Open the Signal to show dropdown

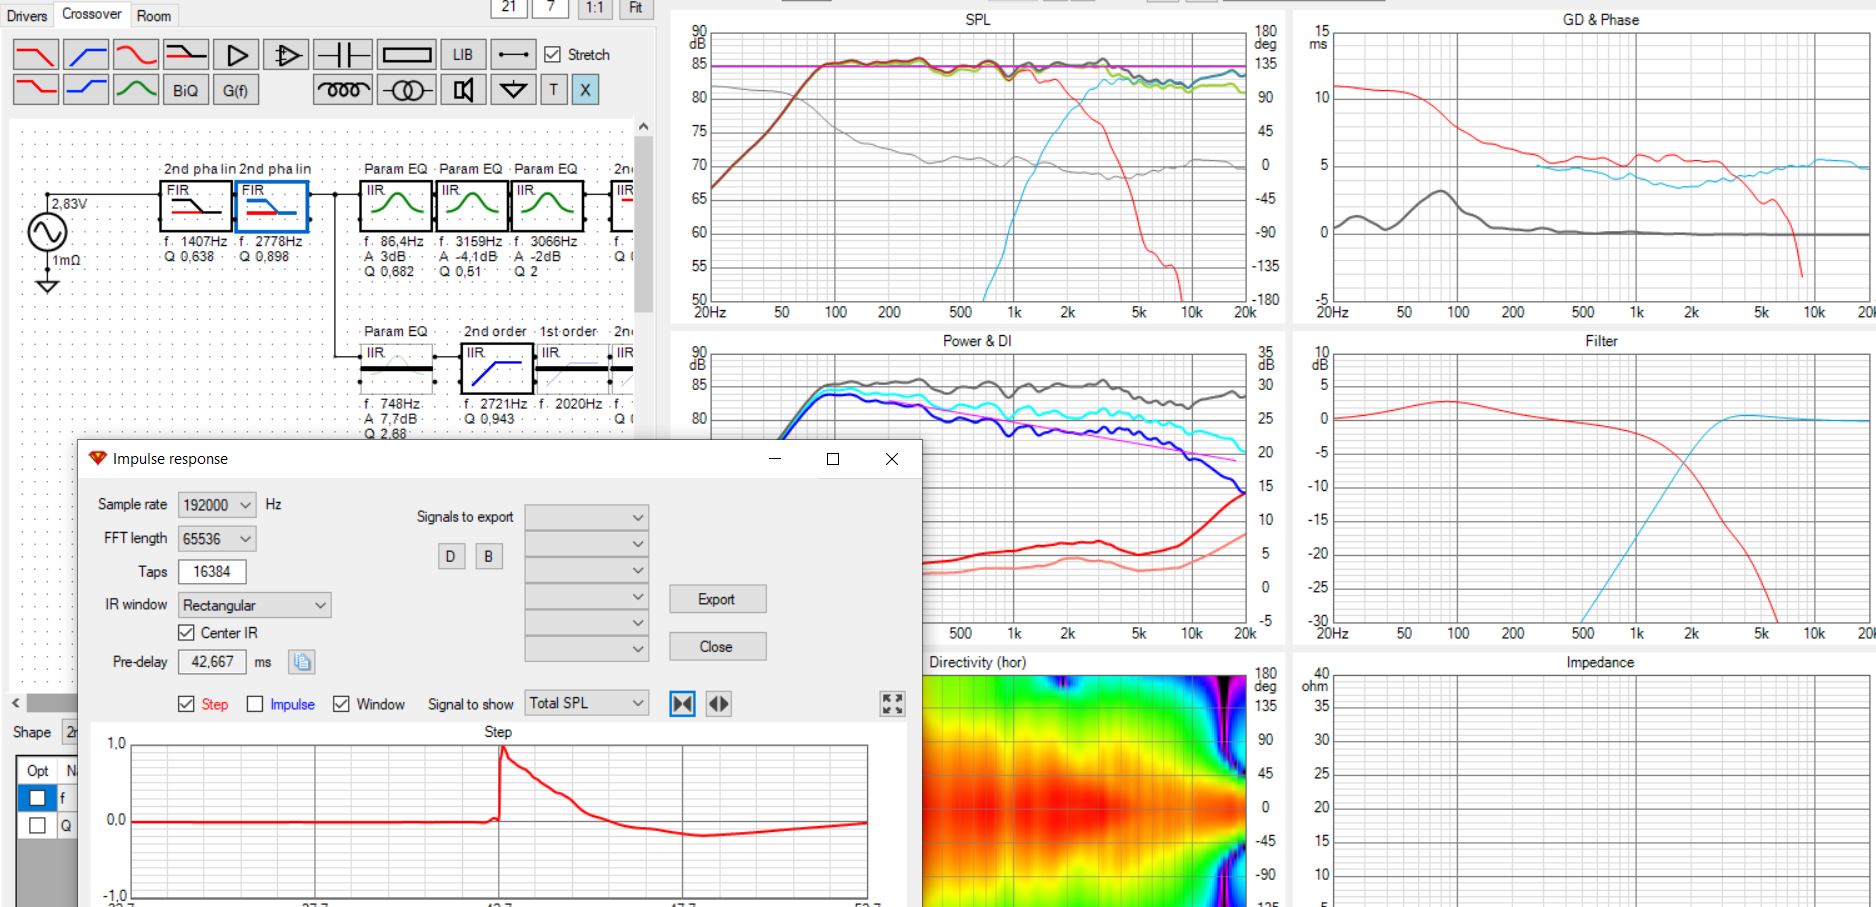pos(587,703)
